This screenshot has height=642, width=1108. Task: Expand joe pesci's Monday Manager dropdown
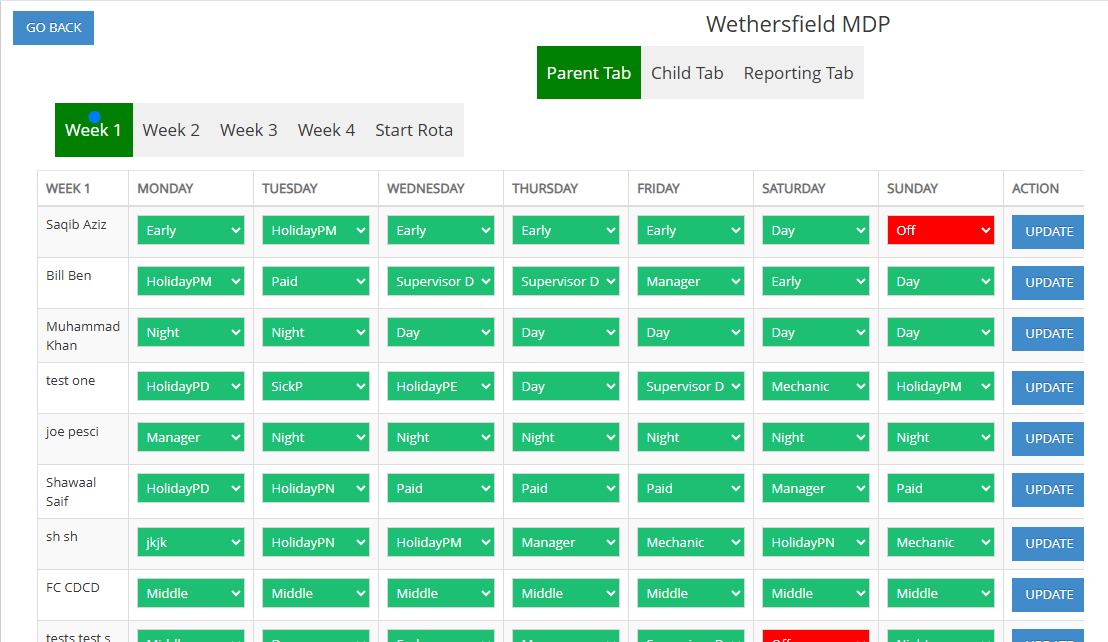pos(190,437)
